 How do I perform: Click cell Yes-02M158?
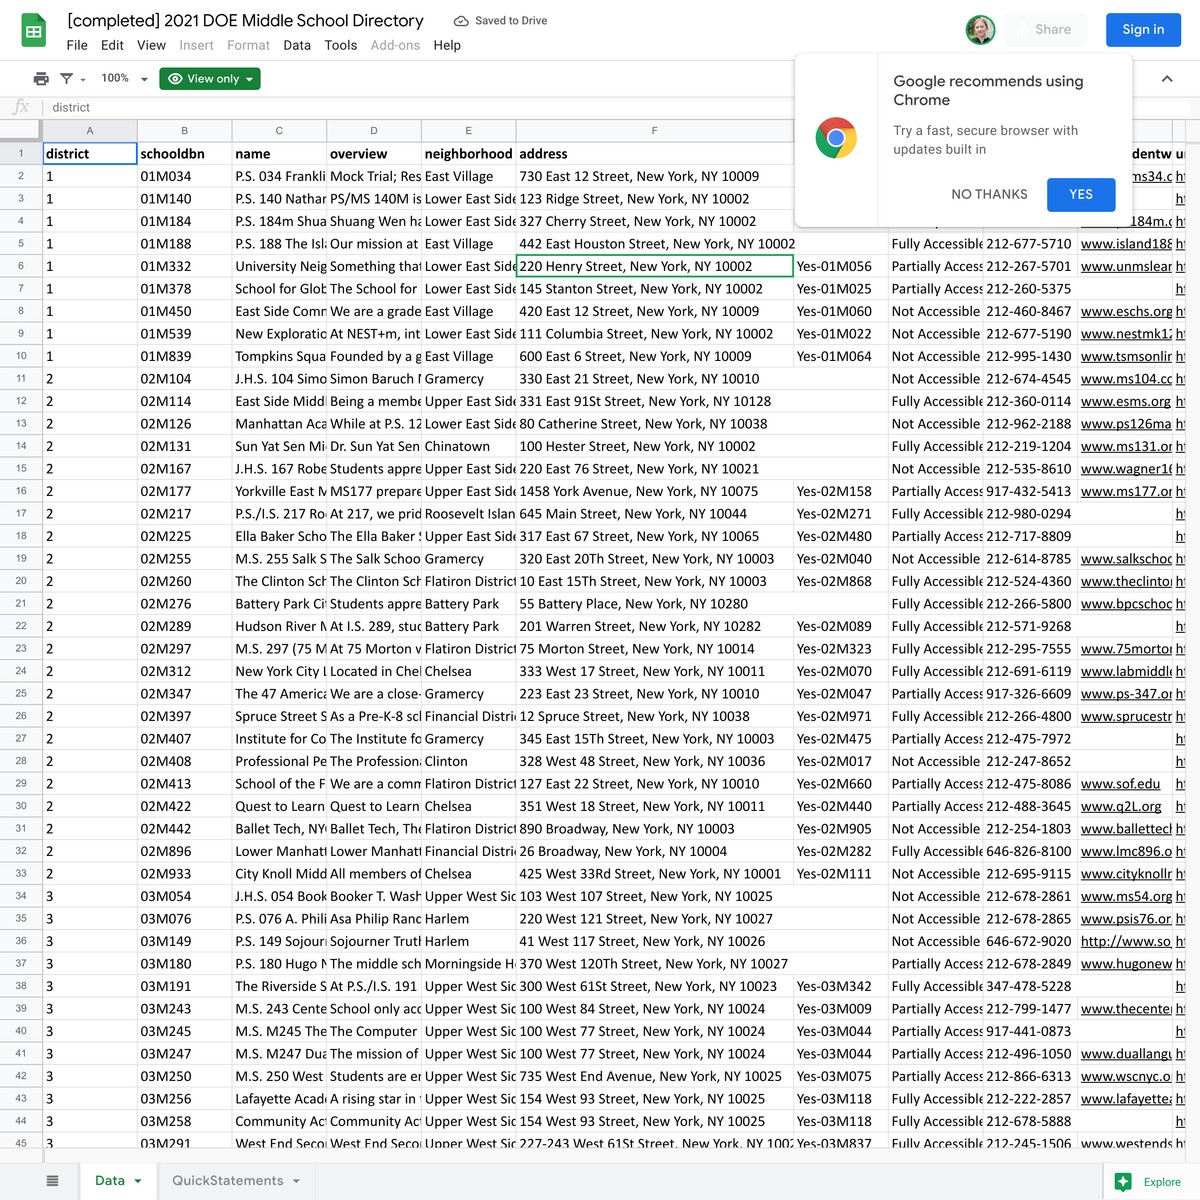coord(841,491)
